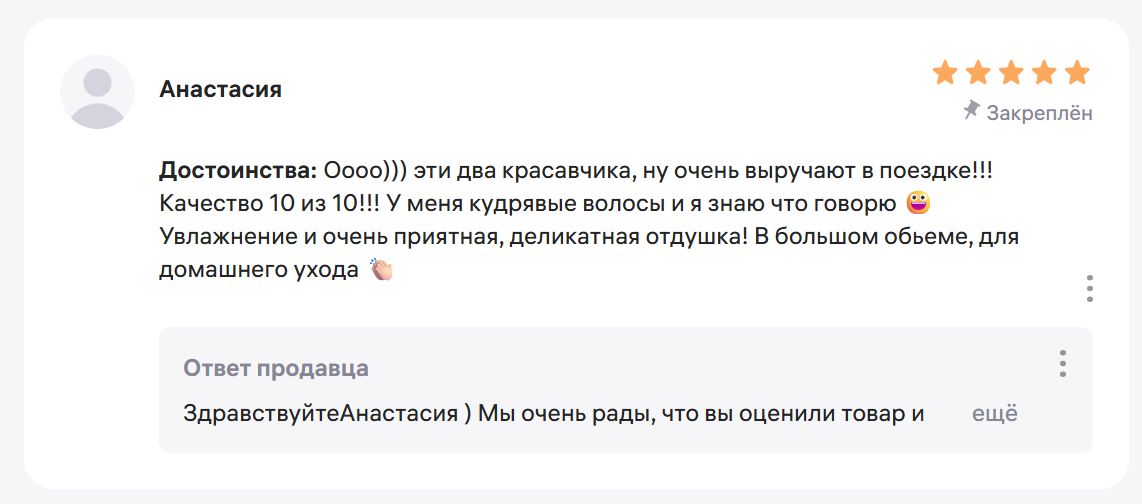1142x504 pixels.
Task: Click the clapping hands emoji
Action: (x=382, y=269)
